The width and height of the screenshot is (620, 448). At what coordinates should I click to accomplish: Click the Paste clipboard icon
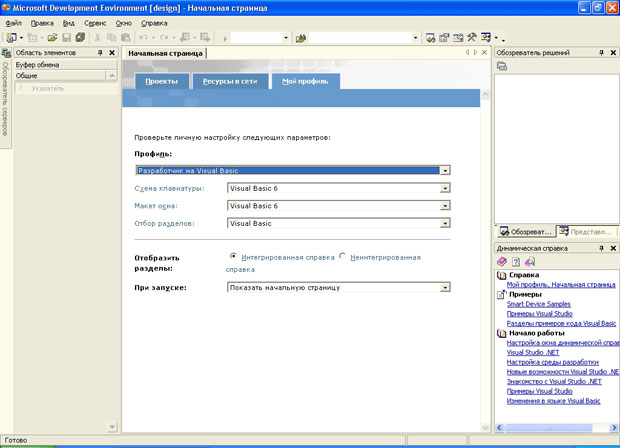click(x=126, y=38)
